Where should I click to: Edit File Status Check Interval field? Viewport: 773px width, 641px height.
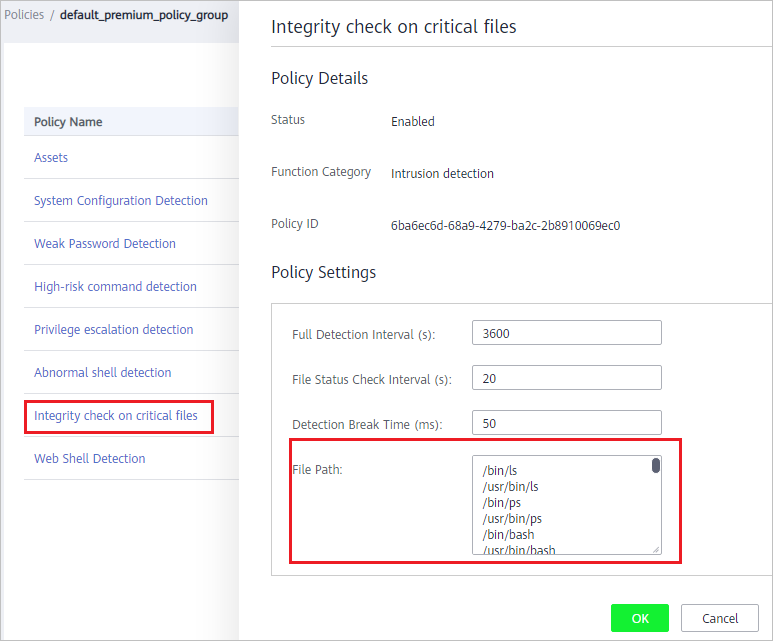(566, 378)
